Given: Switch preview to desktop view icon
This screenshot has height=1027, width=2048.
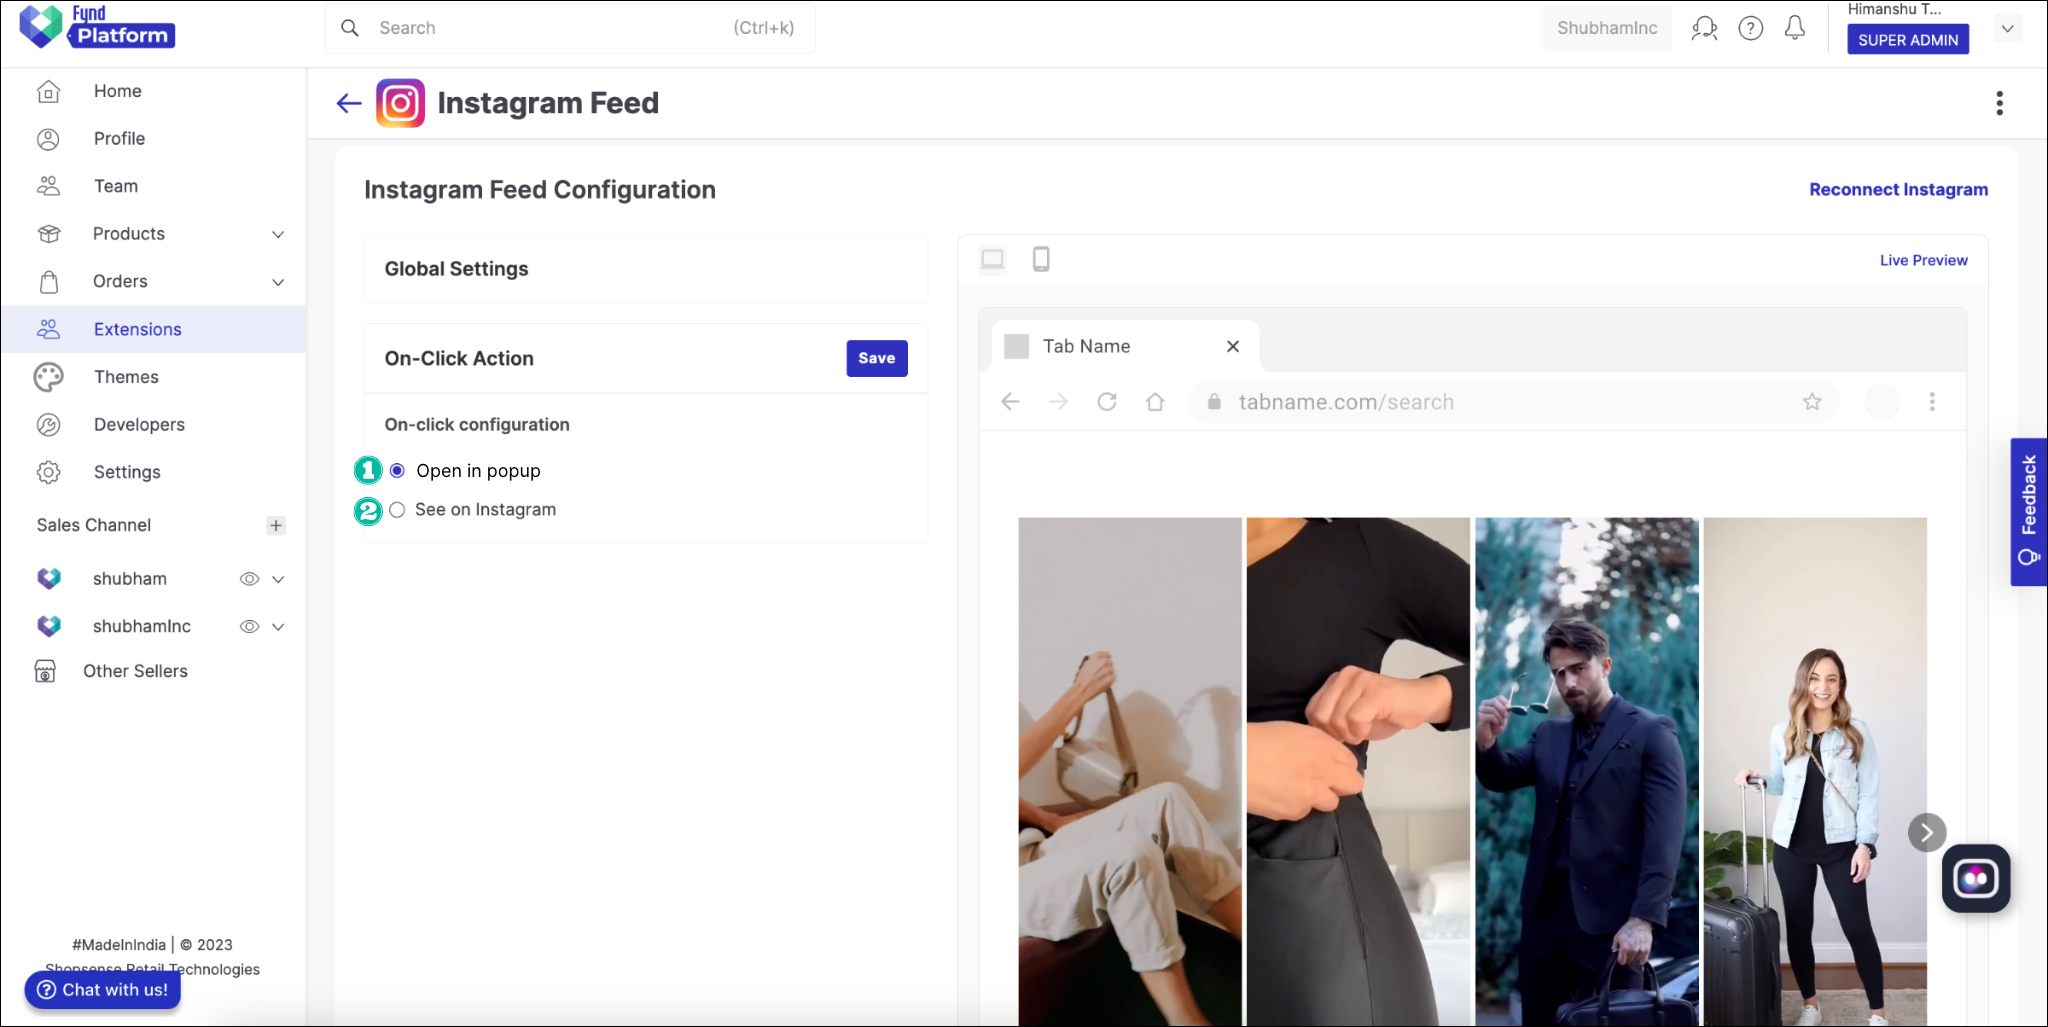Looking at the screenshot, I should coord(992,259).
